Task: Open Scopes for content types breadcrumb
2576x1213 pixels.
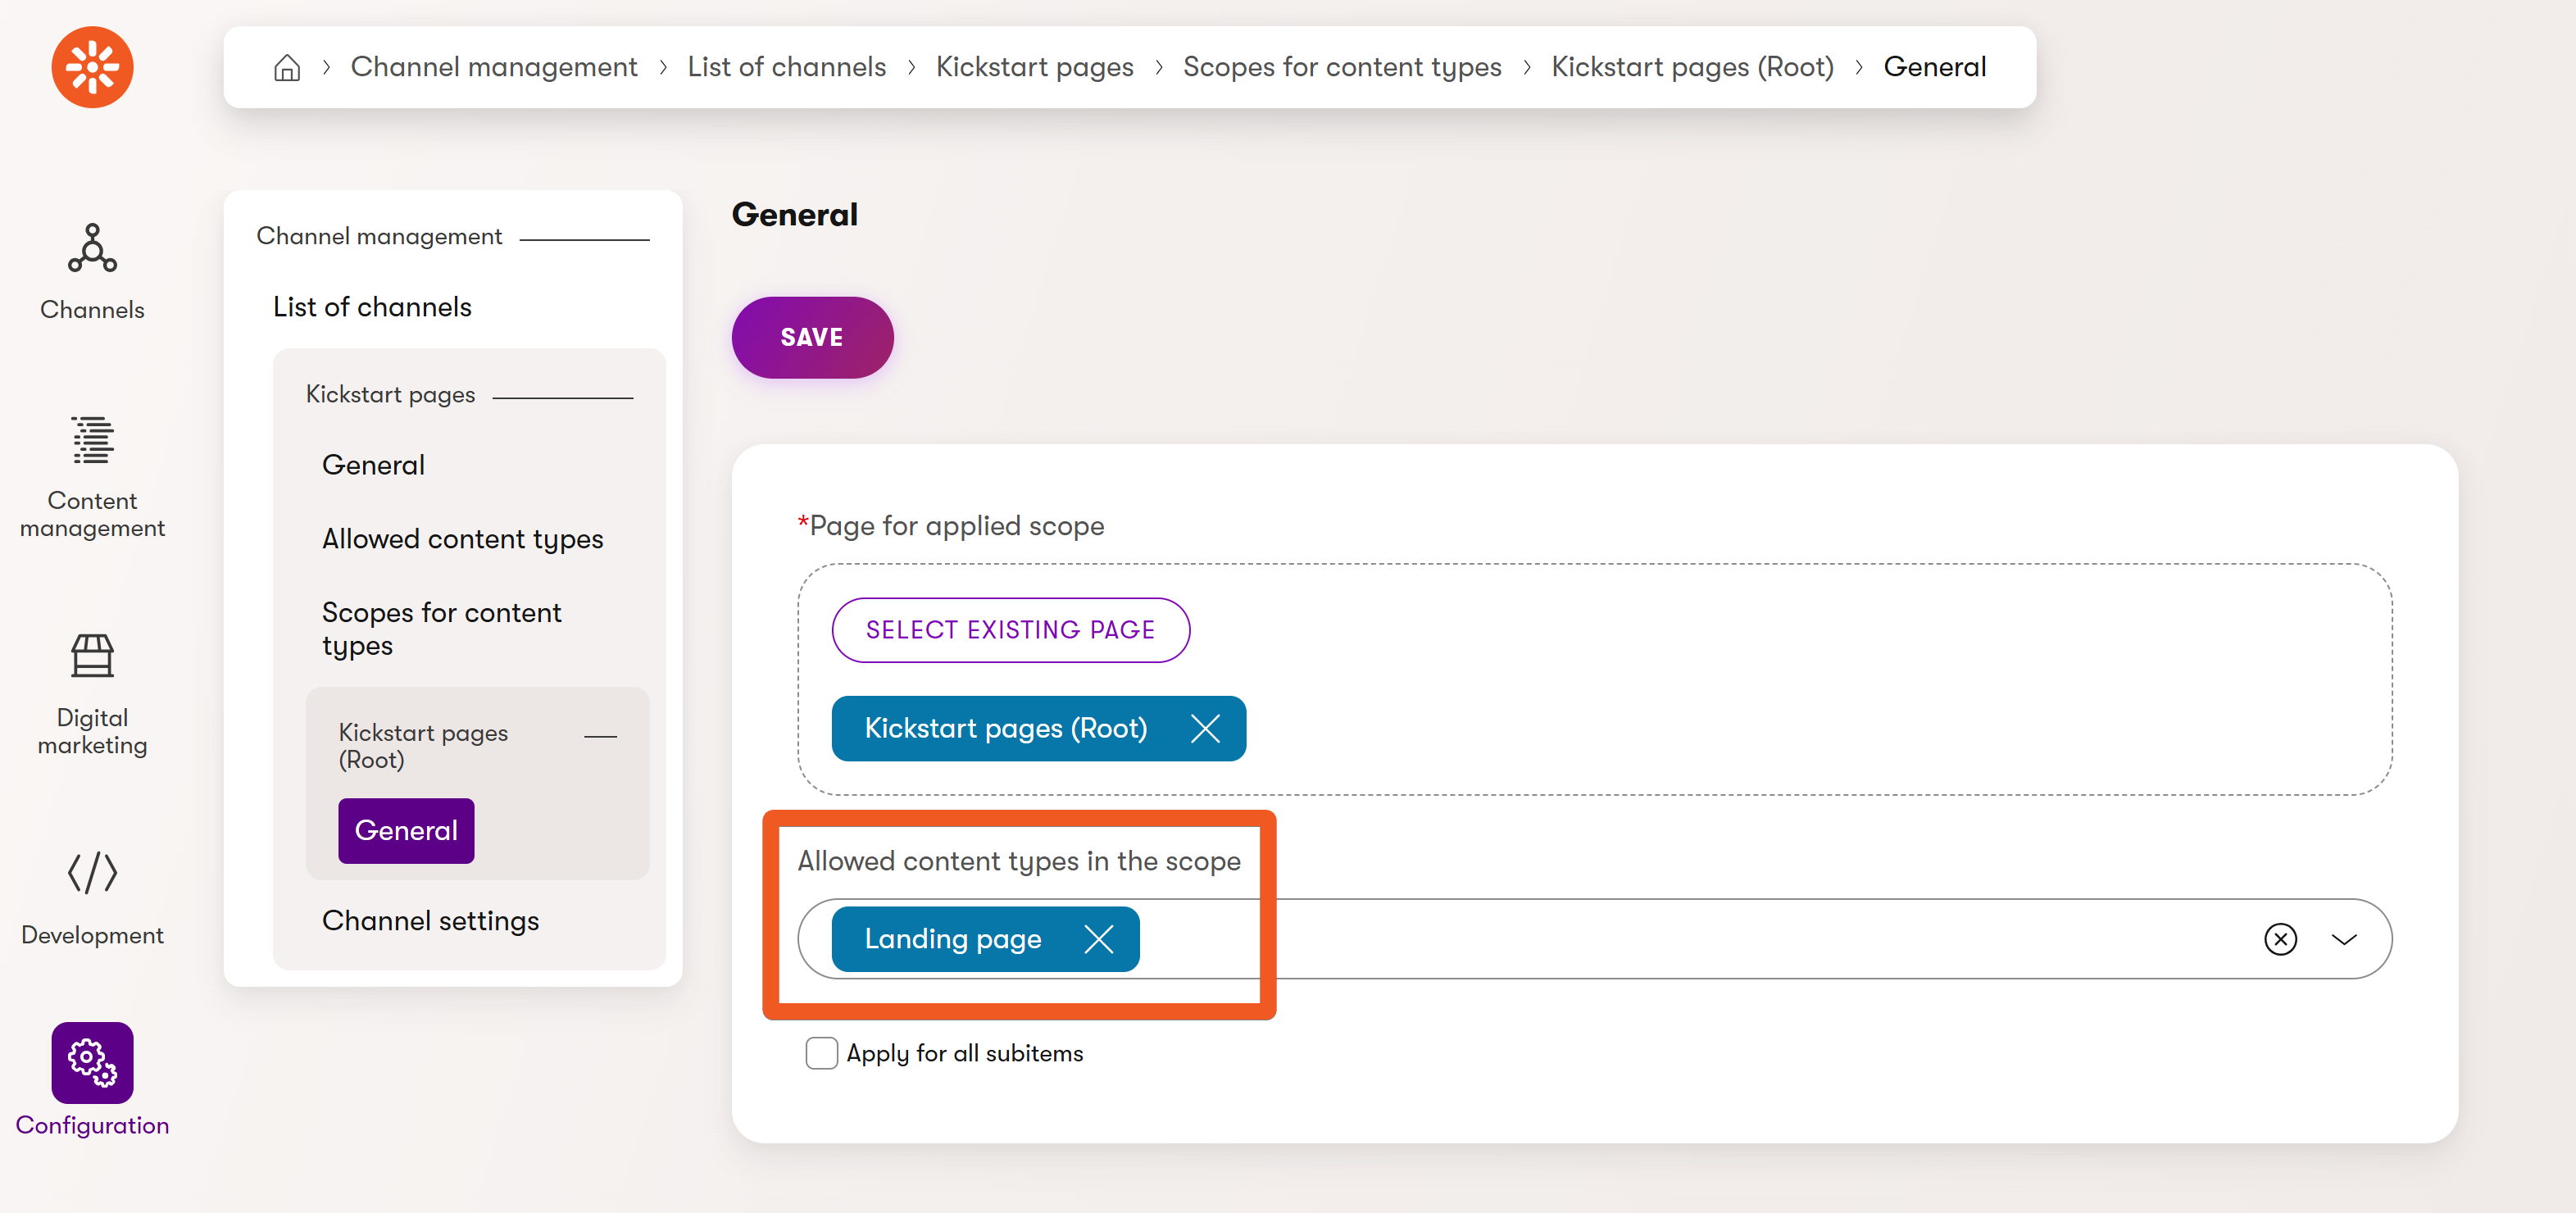Action: pyautogui.click(x=1342, y=67)
